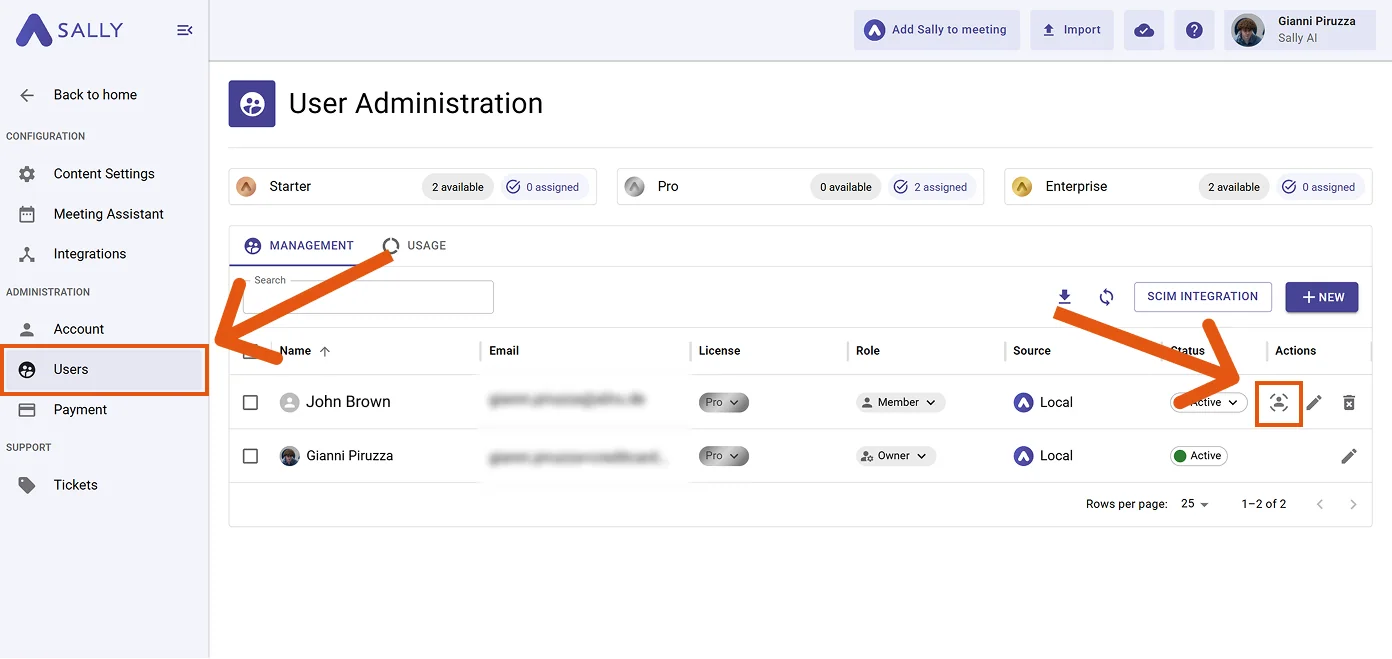This screenshot has width=1392, height=659.
Task: Click the Import button
Action: (x=1072, y=30)
